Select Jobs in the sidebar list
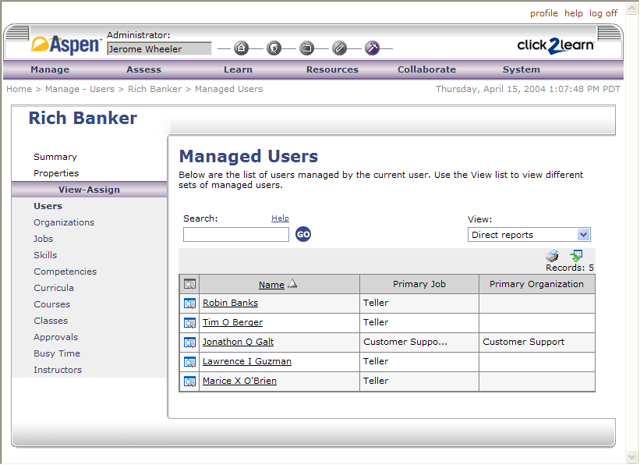Screen dimensions: 640x465 [x=43, y=239]
